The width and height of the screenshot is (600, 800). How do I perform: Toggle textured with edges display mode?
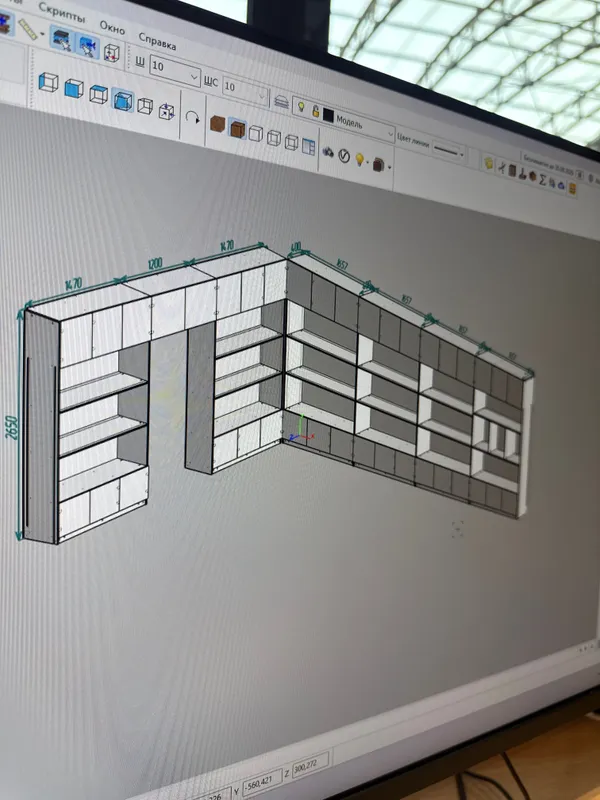[237, 129]
